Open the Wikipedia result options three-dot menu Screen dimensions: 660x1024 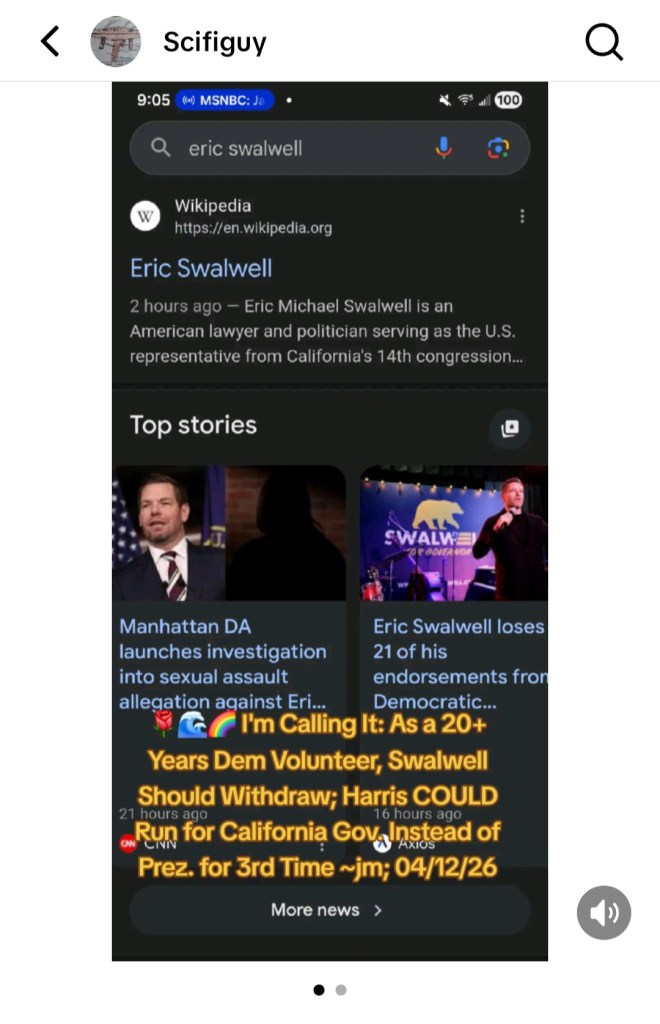point(522,216)
